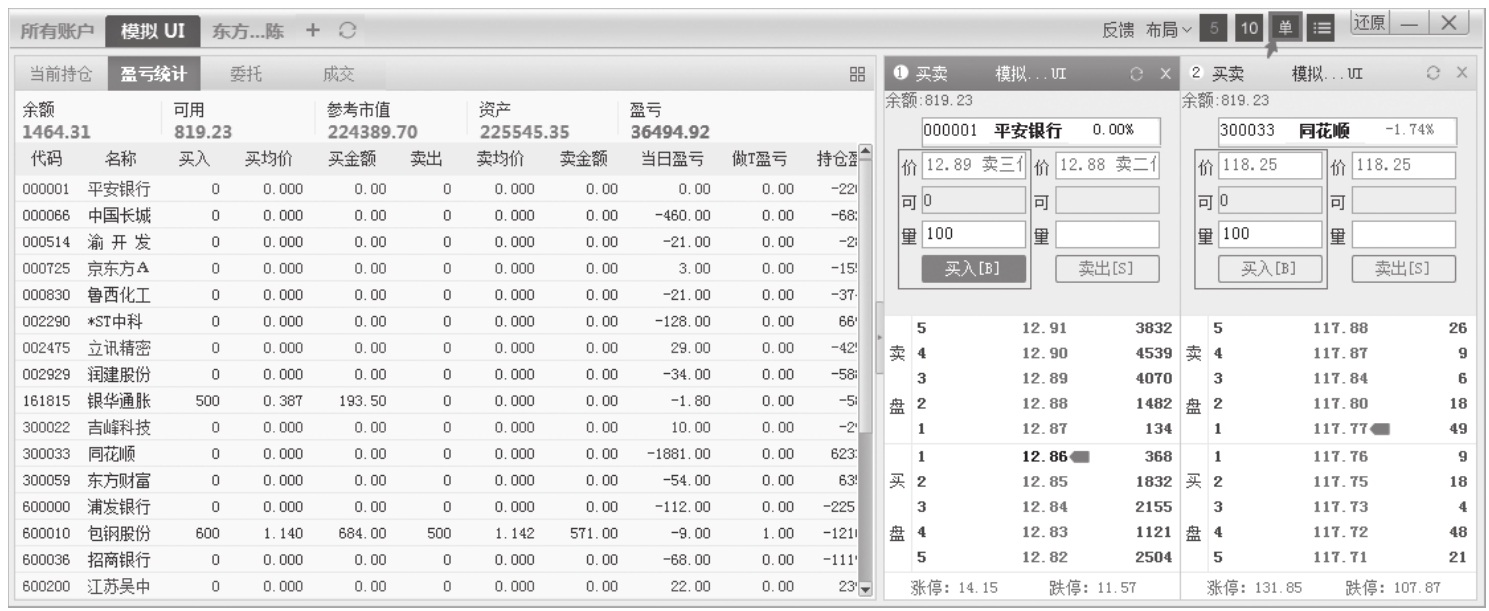Click buy price field 12.89 in panel 1
The image size is (1489, 611).
point(973,165)
